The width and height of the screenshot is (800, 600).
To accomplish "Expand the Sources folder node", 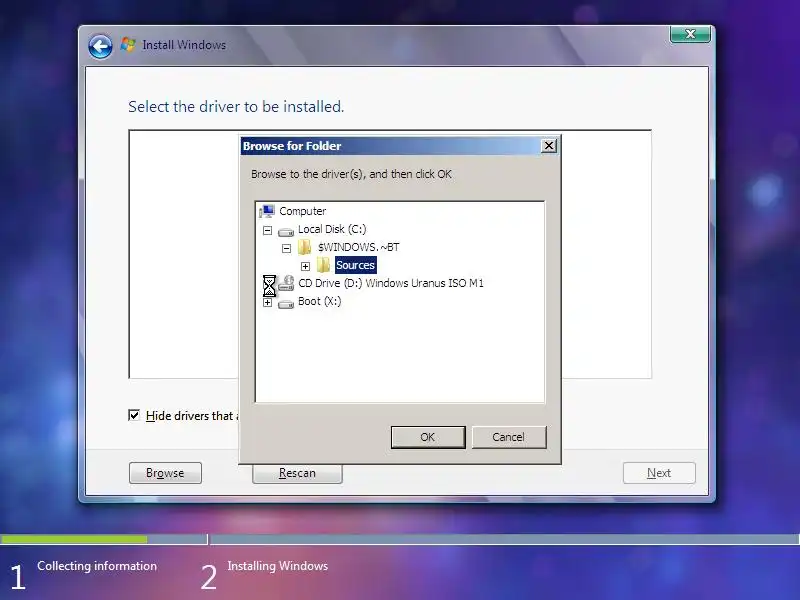I will point(305,266).
